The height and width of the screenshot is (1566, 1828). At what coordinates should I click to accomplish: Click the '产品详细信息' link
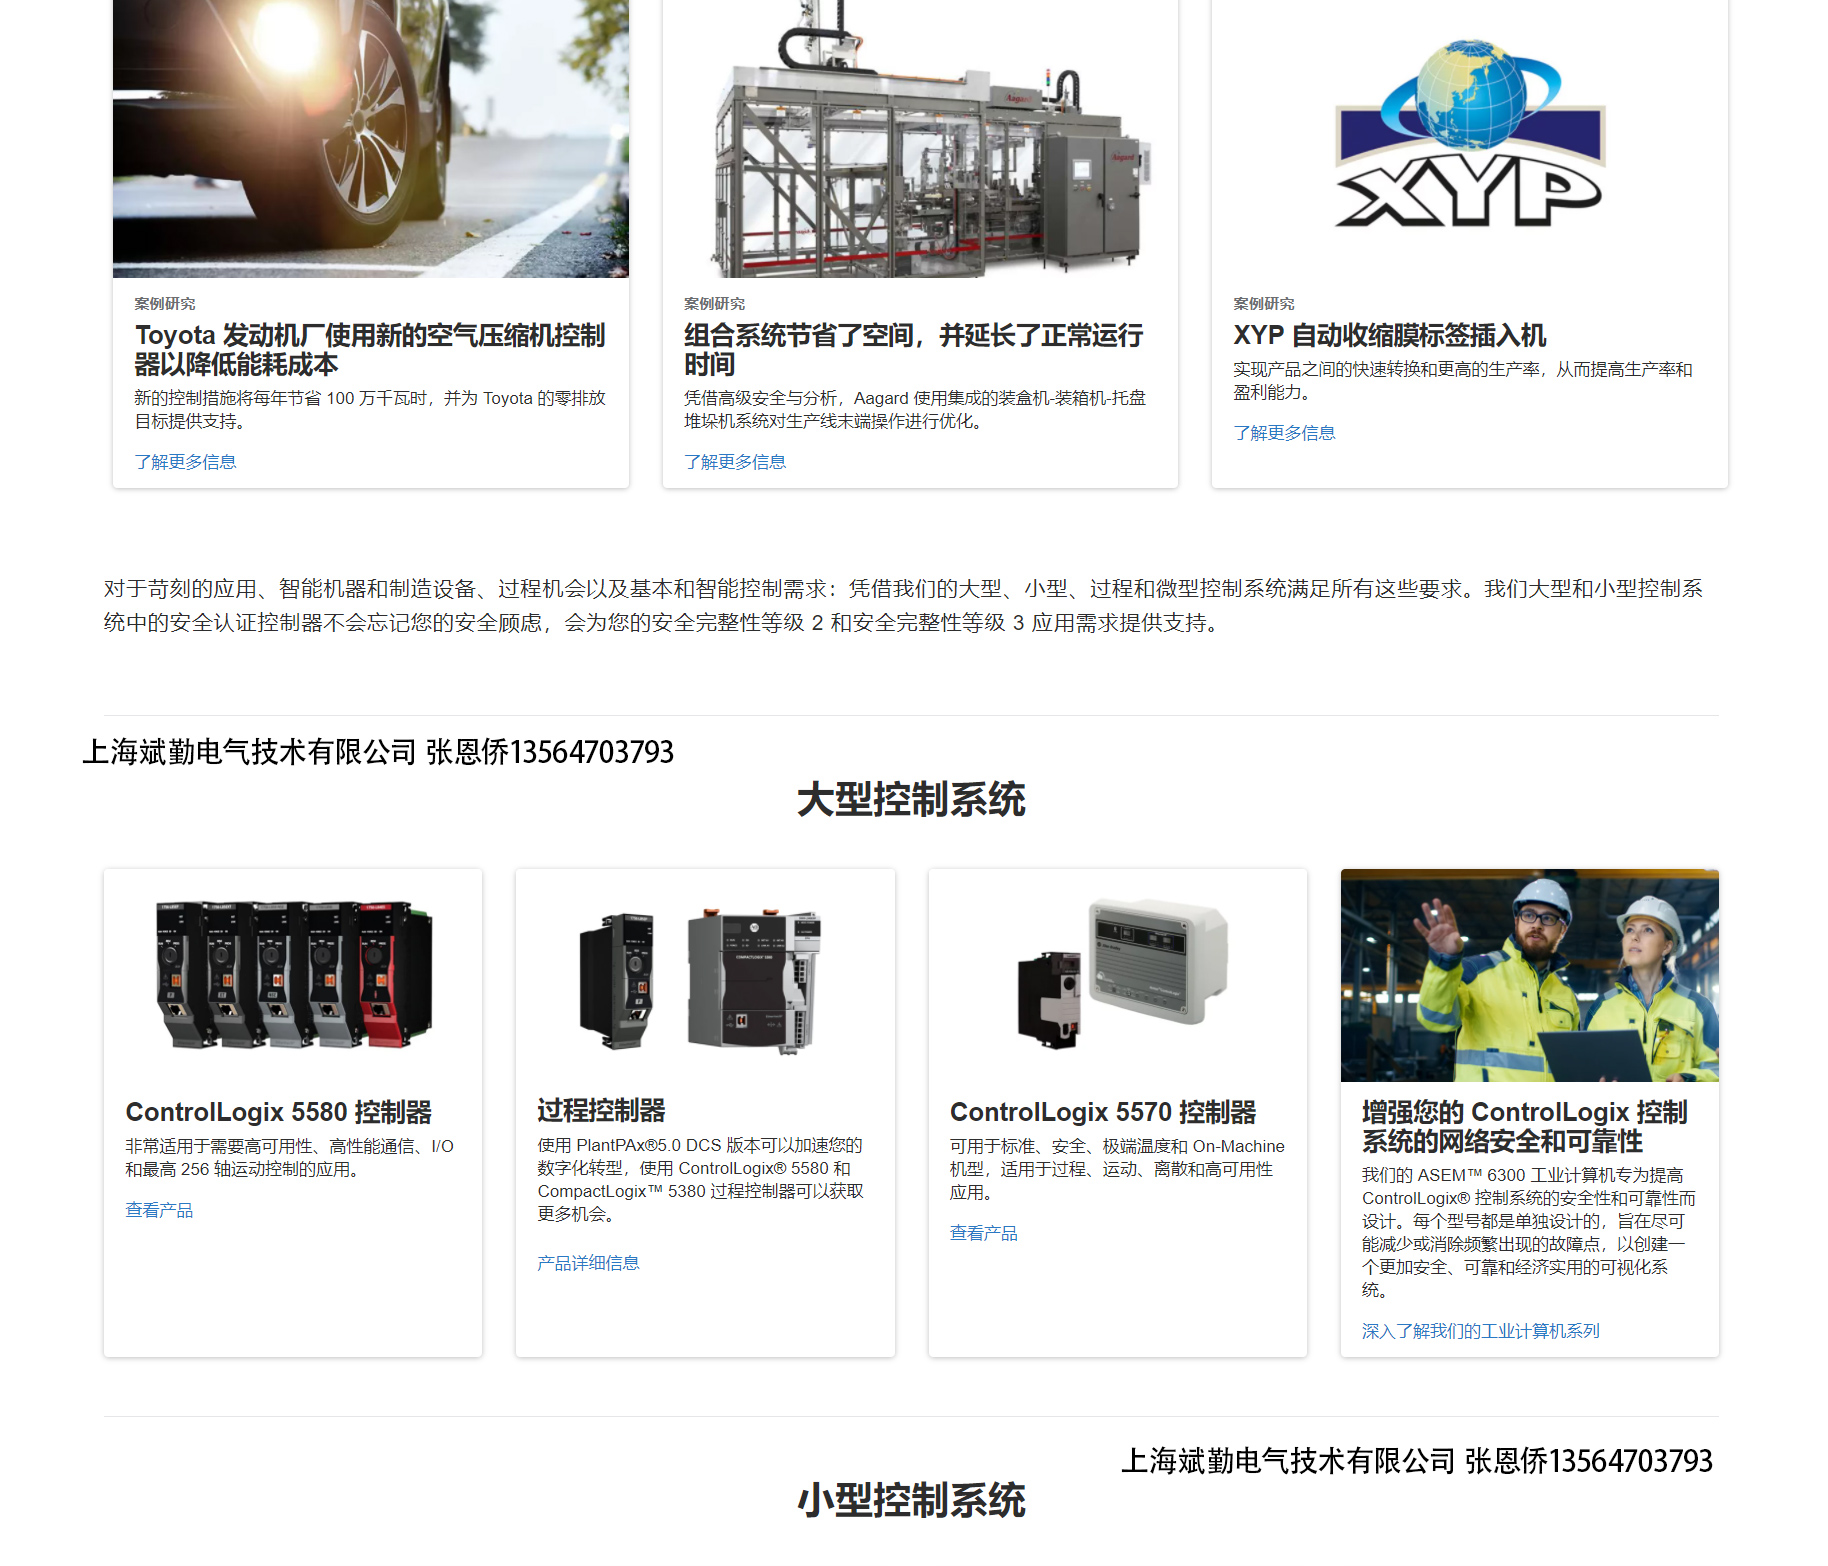(x=588, y=1263)
